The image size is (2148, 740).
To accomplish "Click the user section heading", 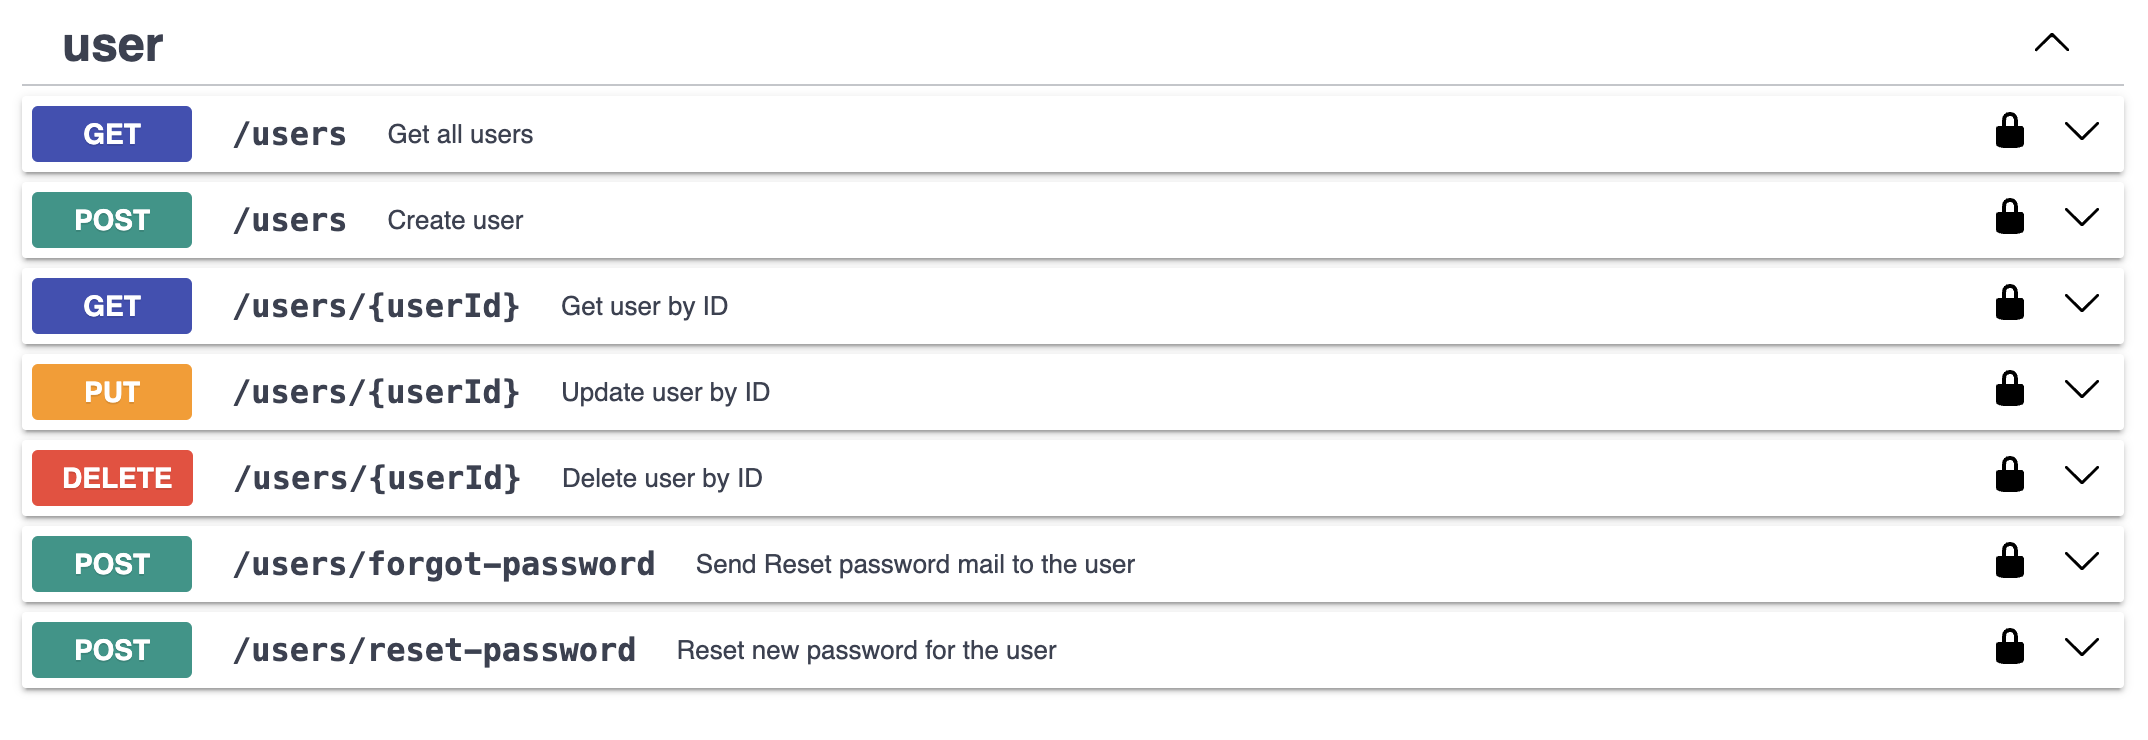I will [x=113, y=44].
